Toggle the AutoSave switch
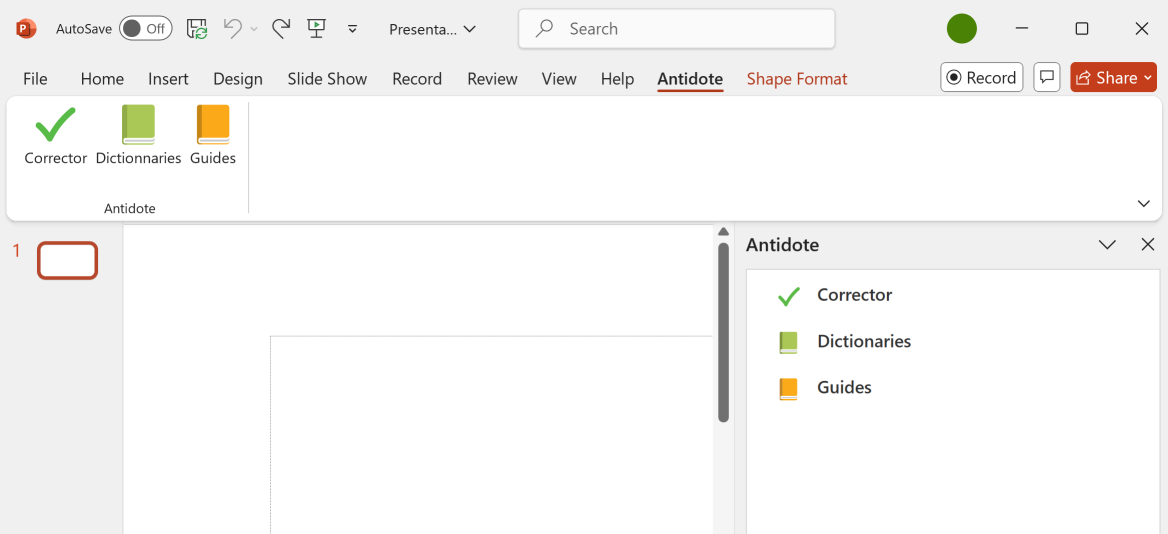The height and width of the screenshot is (534, 1168). click(x=145, y=29)
